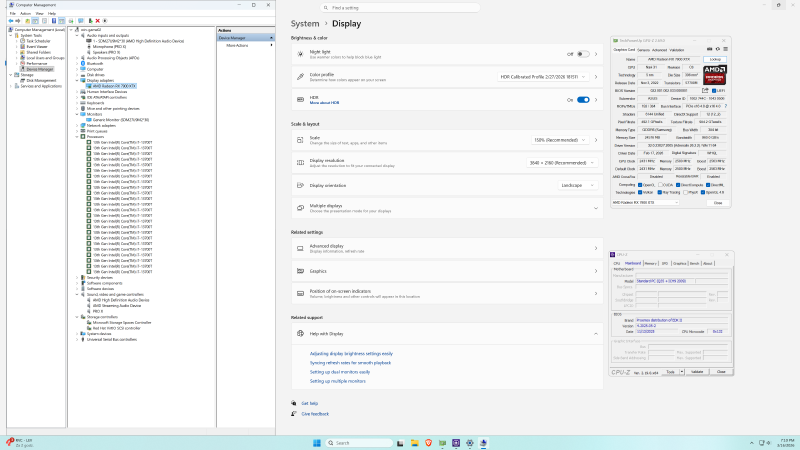
Task: Select AMD Radeon RX 7900 XTX device
Action: [114, 86]
